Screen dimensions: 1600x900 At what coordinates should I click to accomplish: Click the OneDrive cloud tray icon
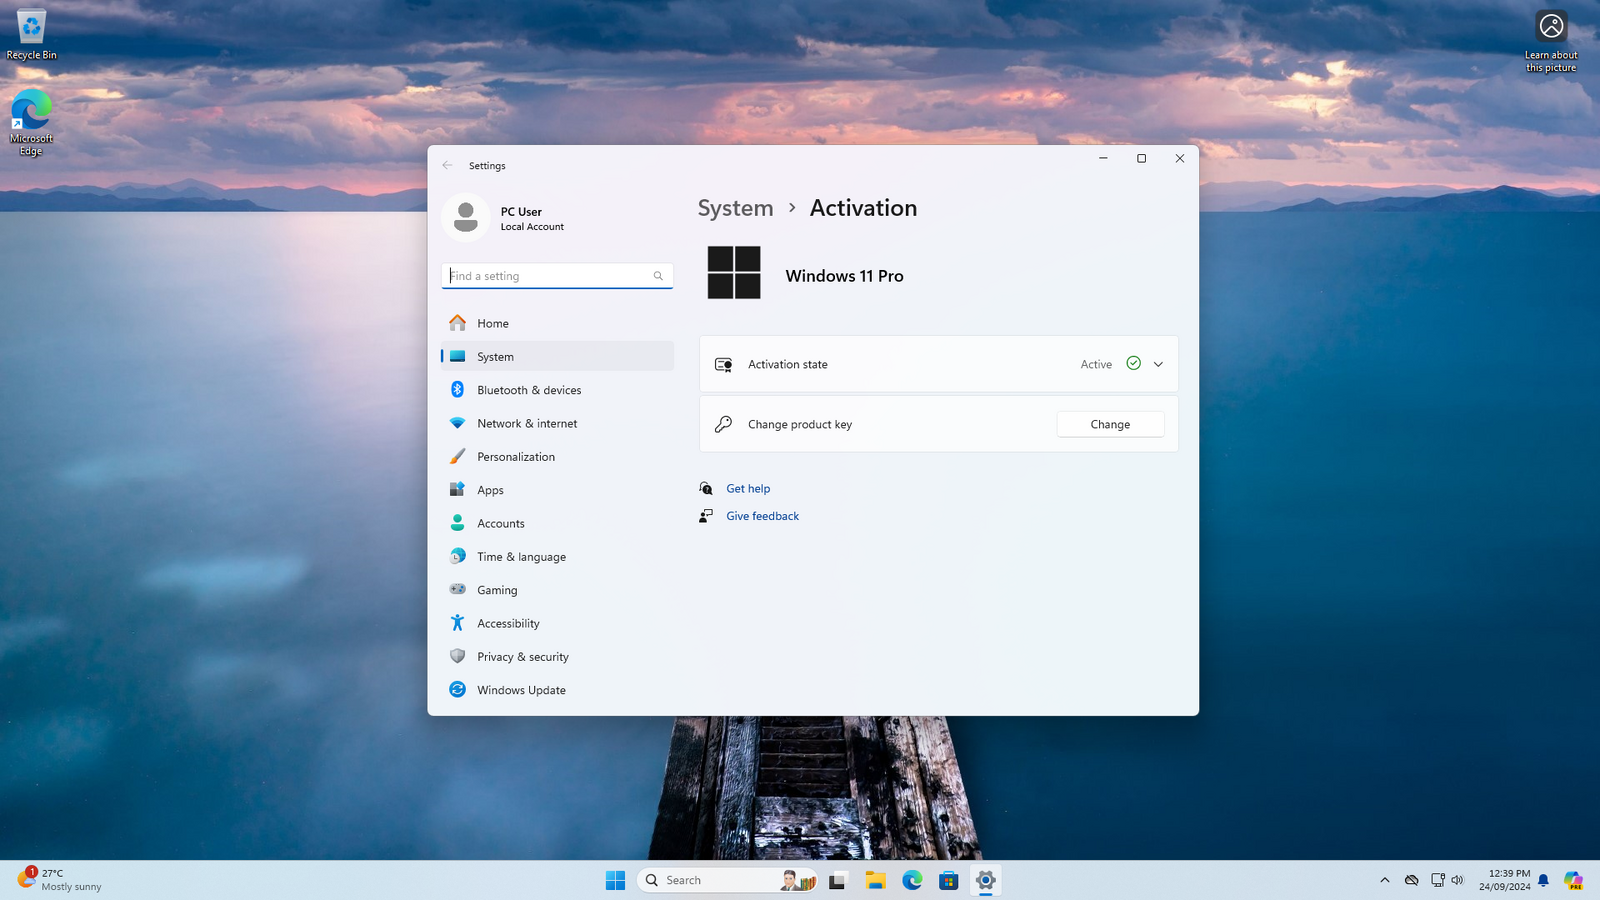[1411, 880]
